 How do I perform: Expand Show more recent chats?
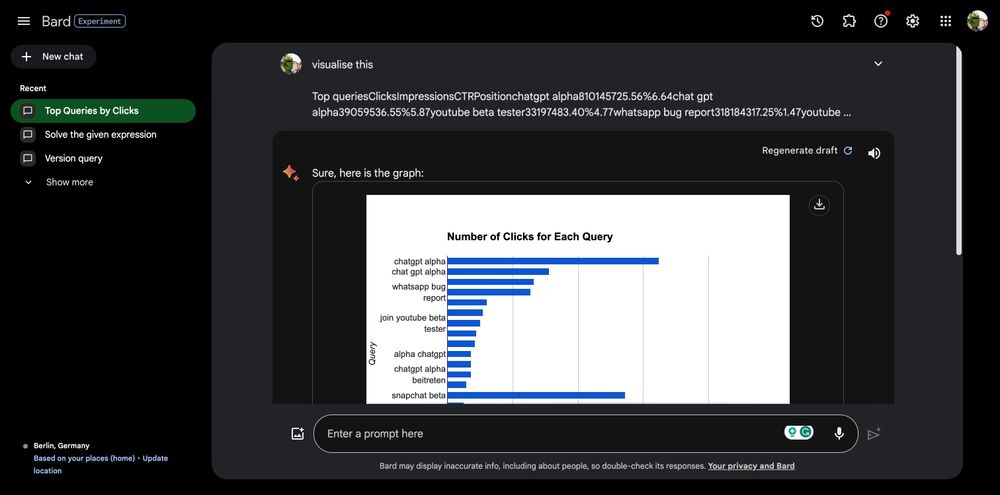point(68,182)
